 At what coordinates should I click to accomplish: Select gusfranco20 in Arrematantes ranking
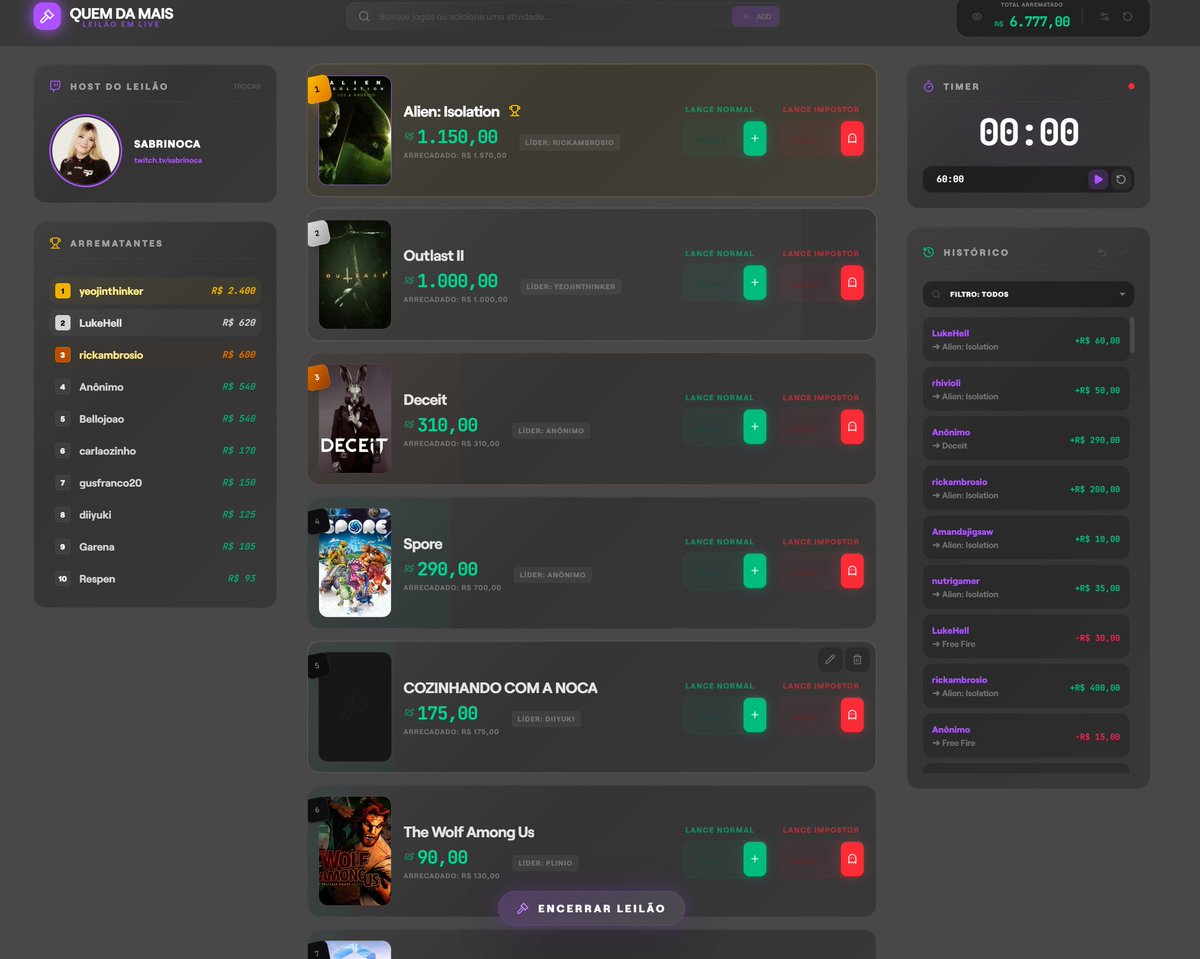click(155, 483)
